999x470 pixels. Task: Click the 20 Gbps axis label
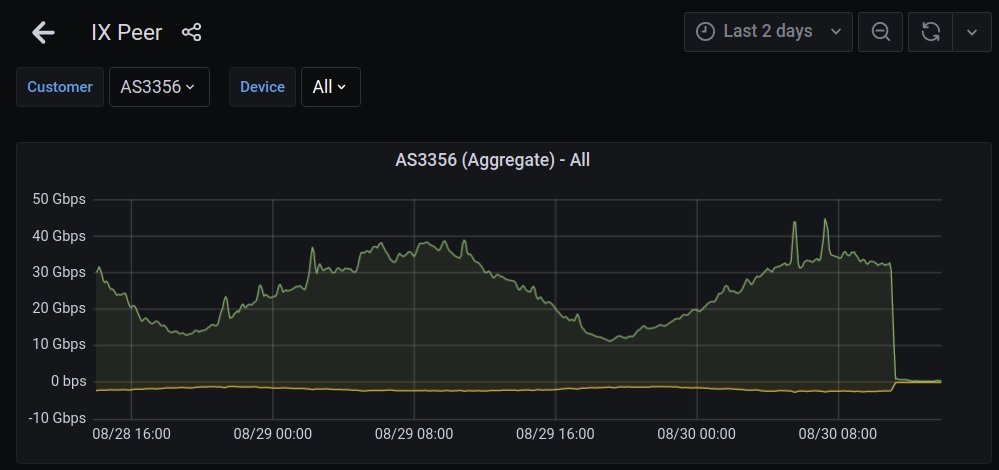tap(59, 309)
